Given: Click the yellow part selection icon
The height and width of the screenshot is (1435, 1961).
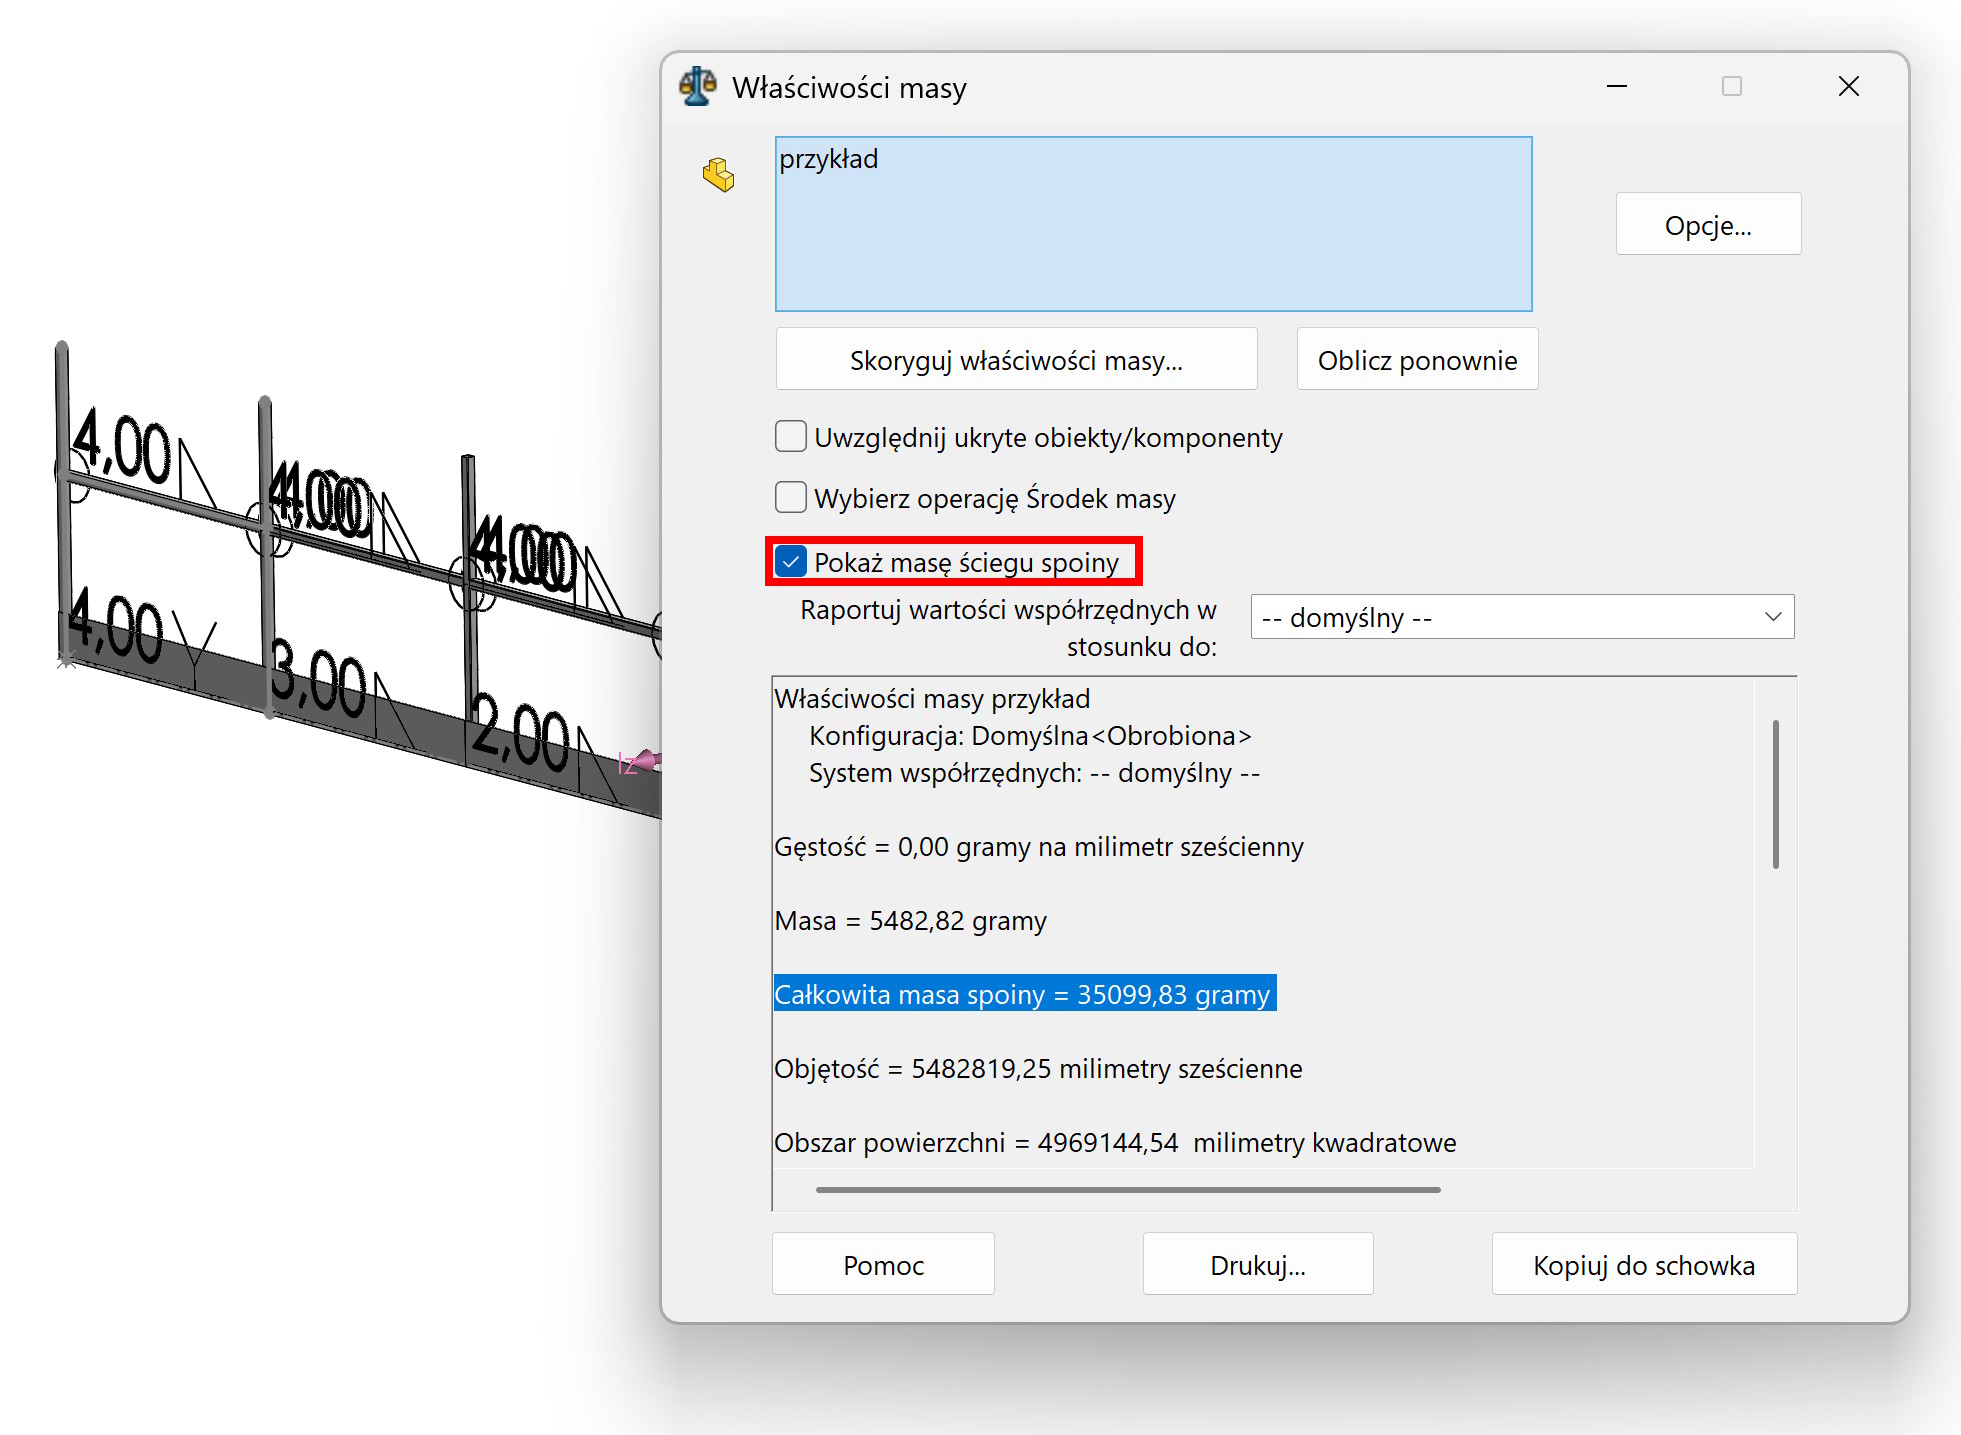Looking at the screenshot, I should (x=718, y=174).
